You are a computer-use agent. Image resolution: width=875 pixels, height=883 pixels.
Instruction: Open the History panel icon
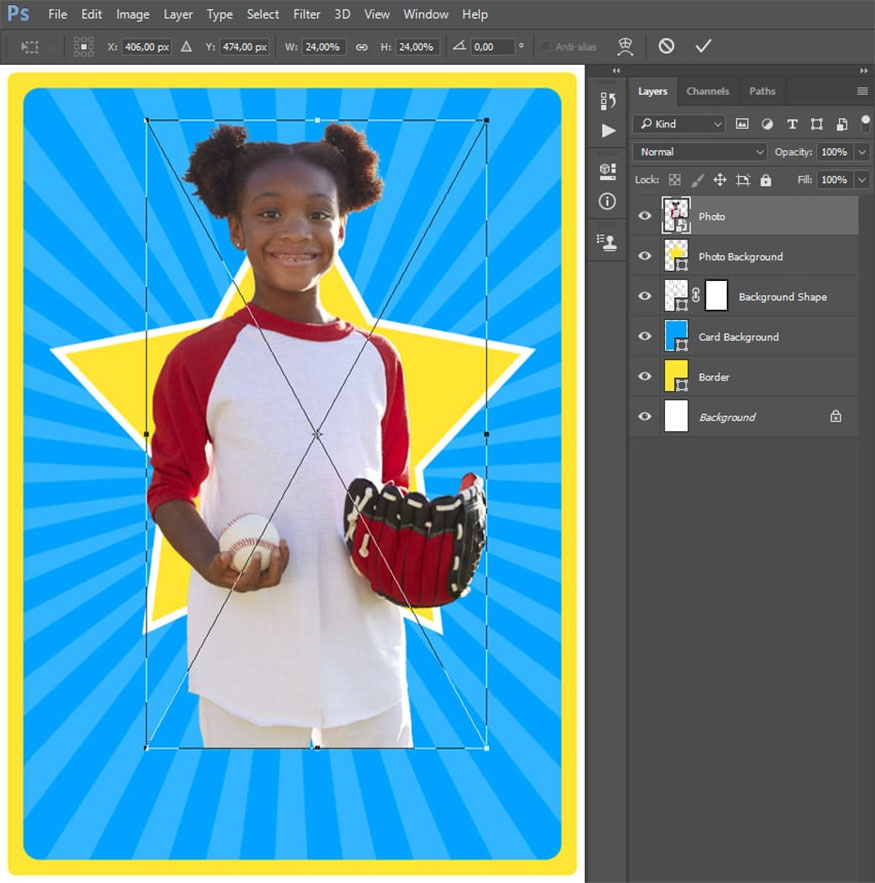608,101
